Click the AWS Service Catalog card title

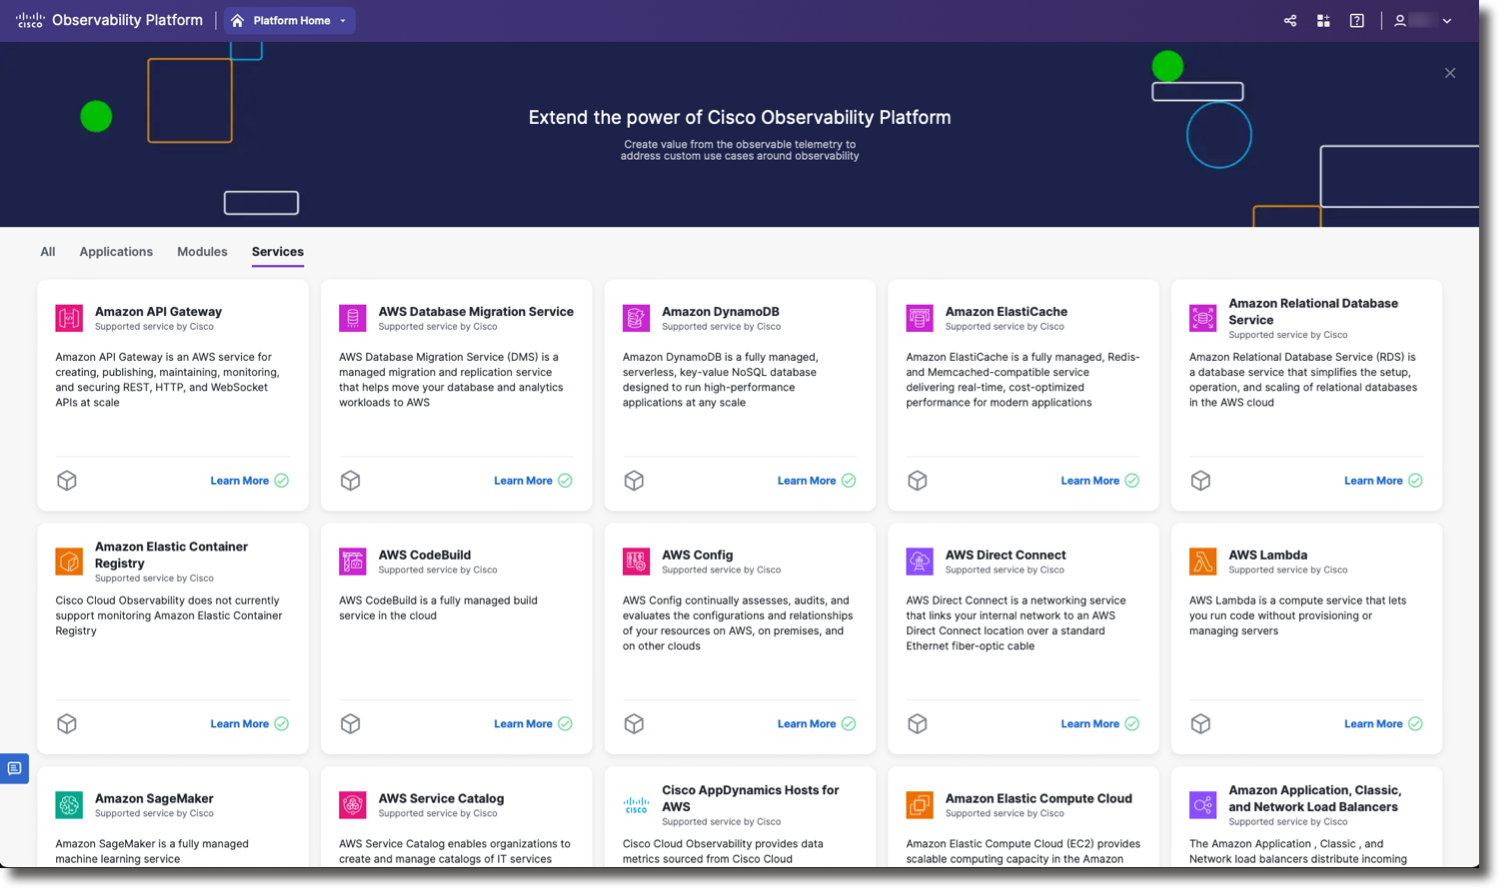[441, 799]
